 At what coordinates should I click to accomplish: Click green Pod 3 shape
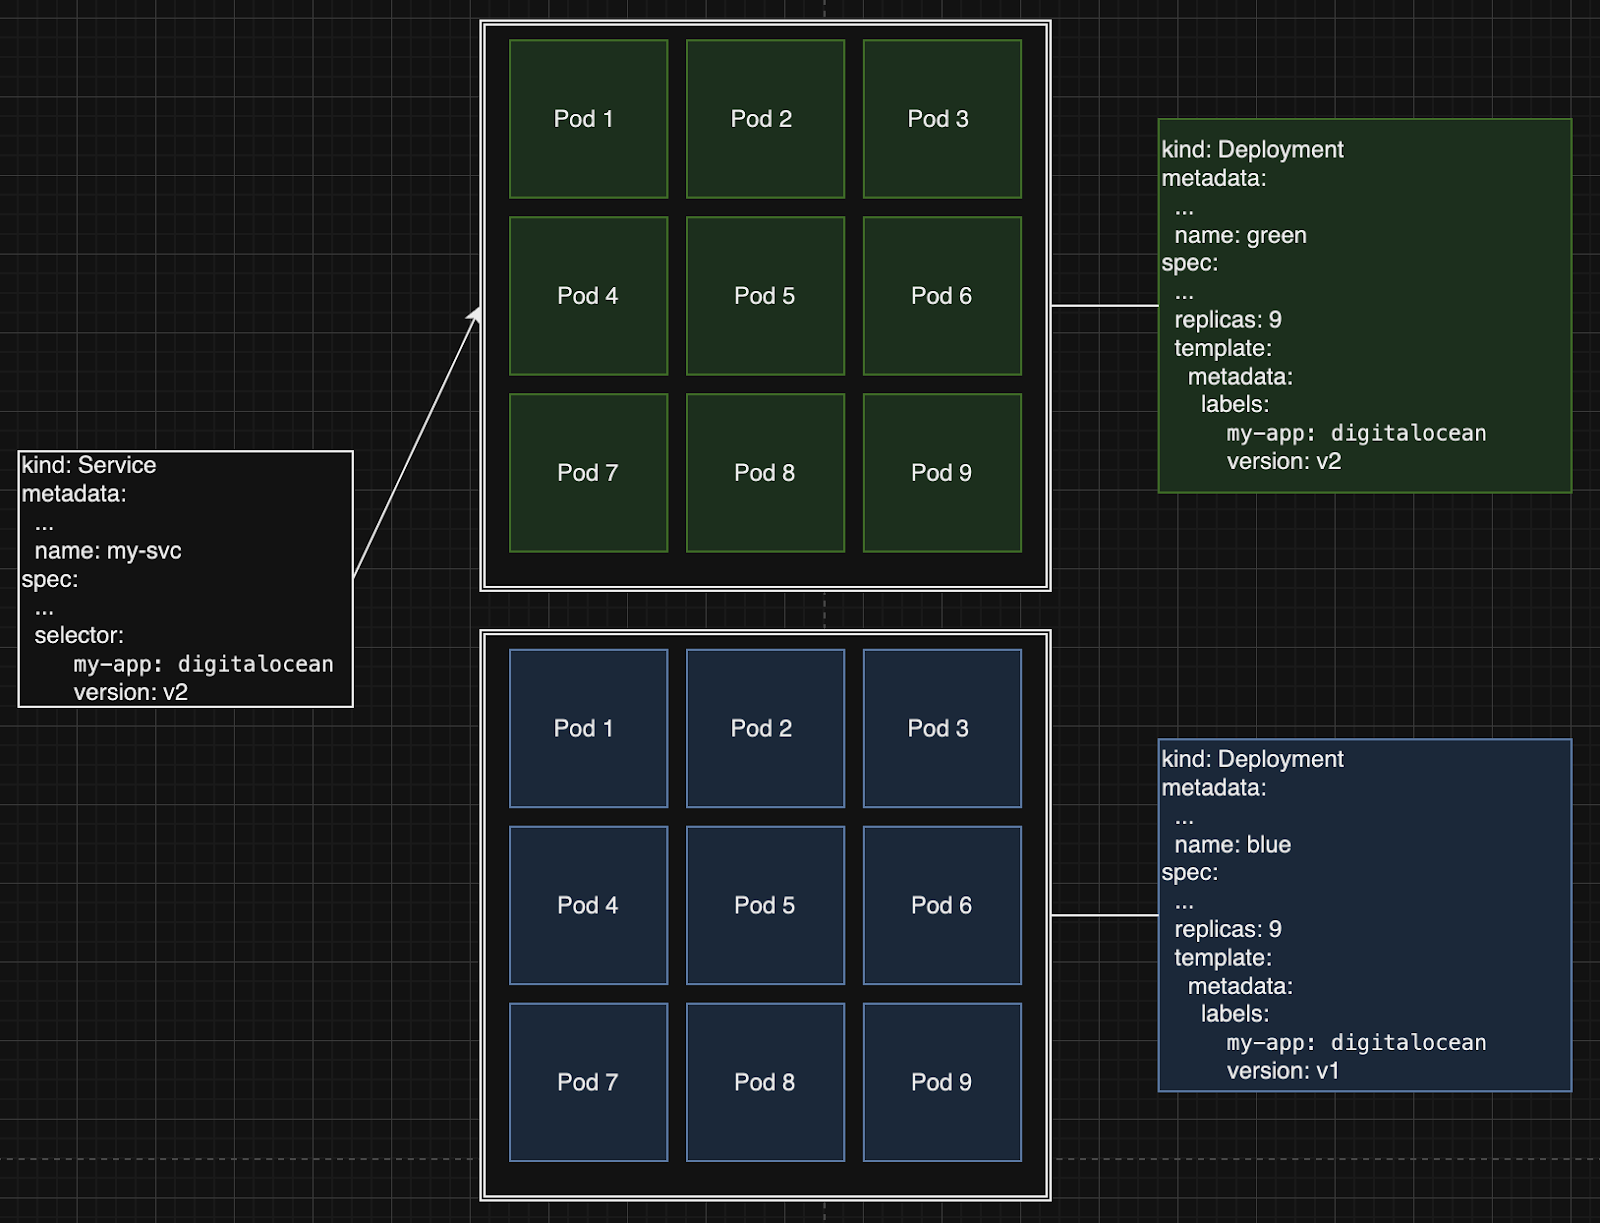(x=942, y=119)
